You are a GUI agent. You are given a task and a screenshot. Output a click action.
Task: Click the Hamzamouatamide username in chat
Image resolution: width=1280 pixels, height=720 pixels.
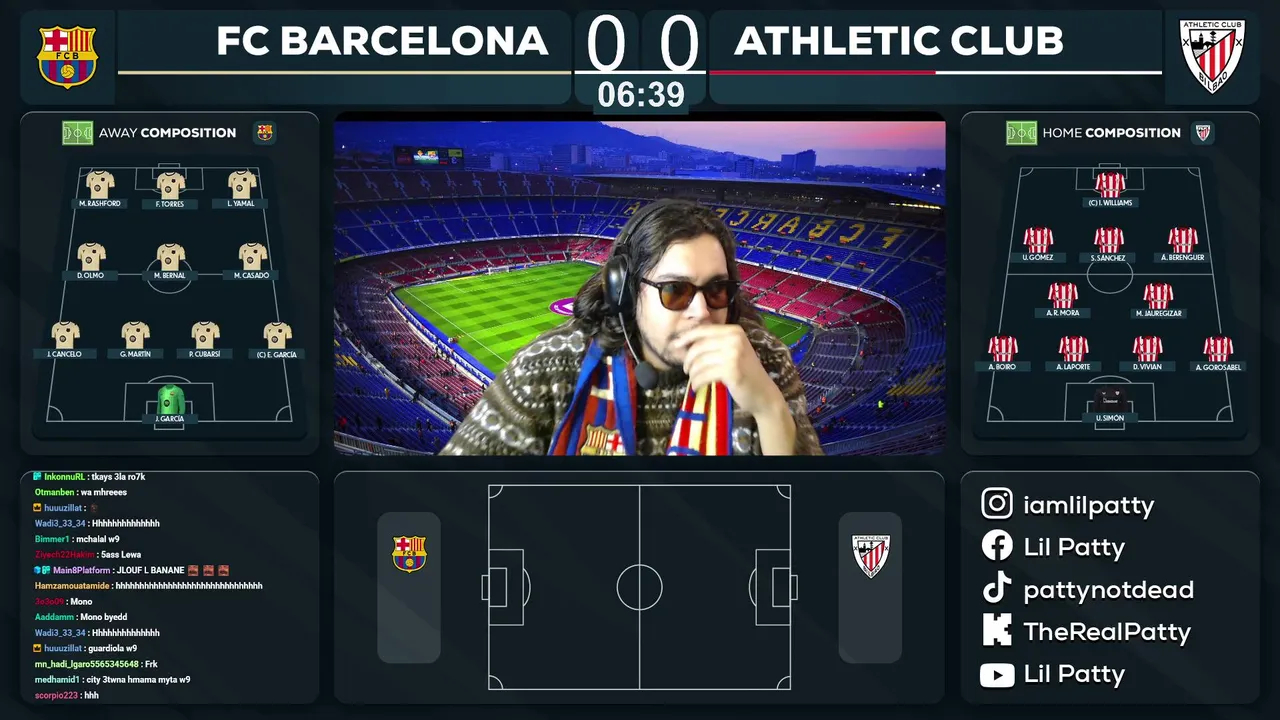[x=72, y=586]
